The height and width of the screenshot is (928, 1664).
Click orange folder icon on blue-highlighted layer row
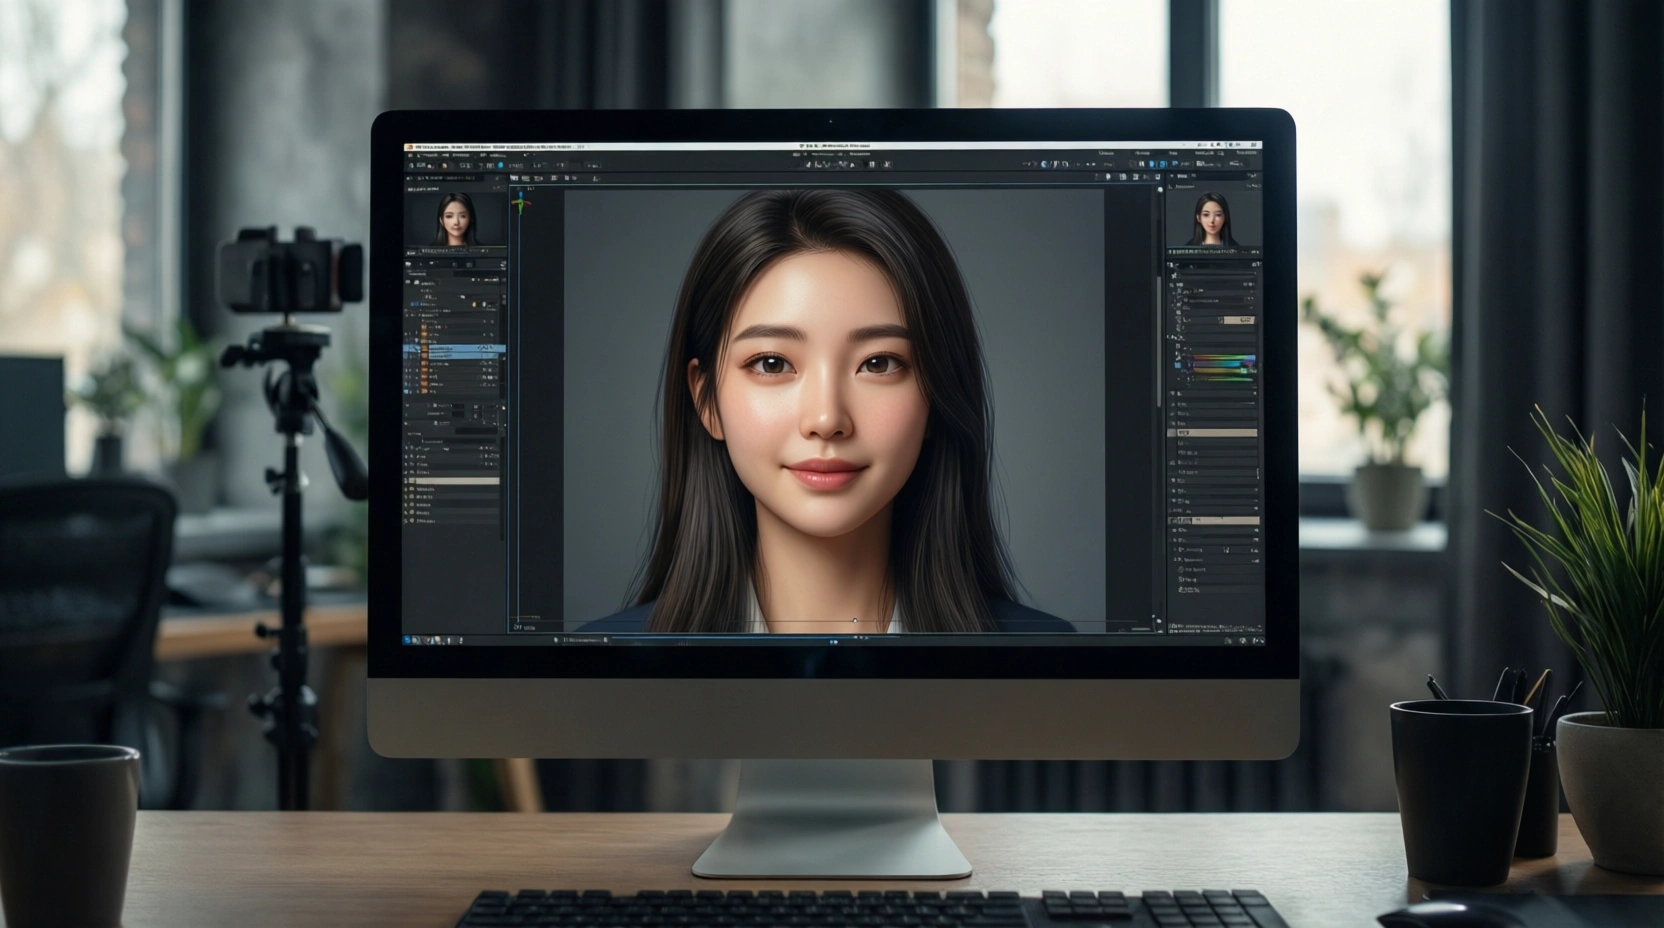(424, 350)
